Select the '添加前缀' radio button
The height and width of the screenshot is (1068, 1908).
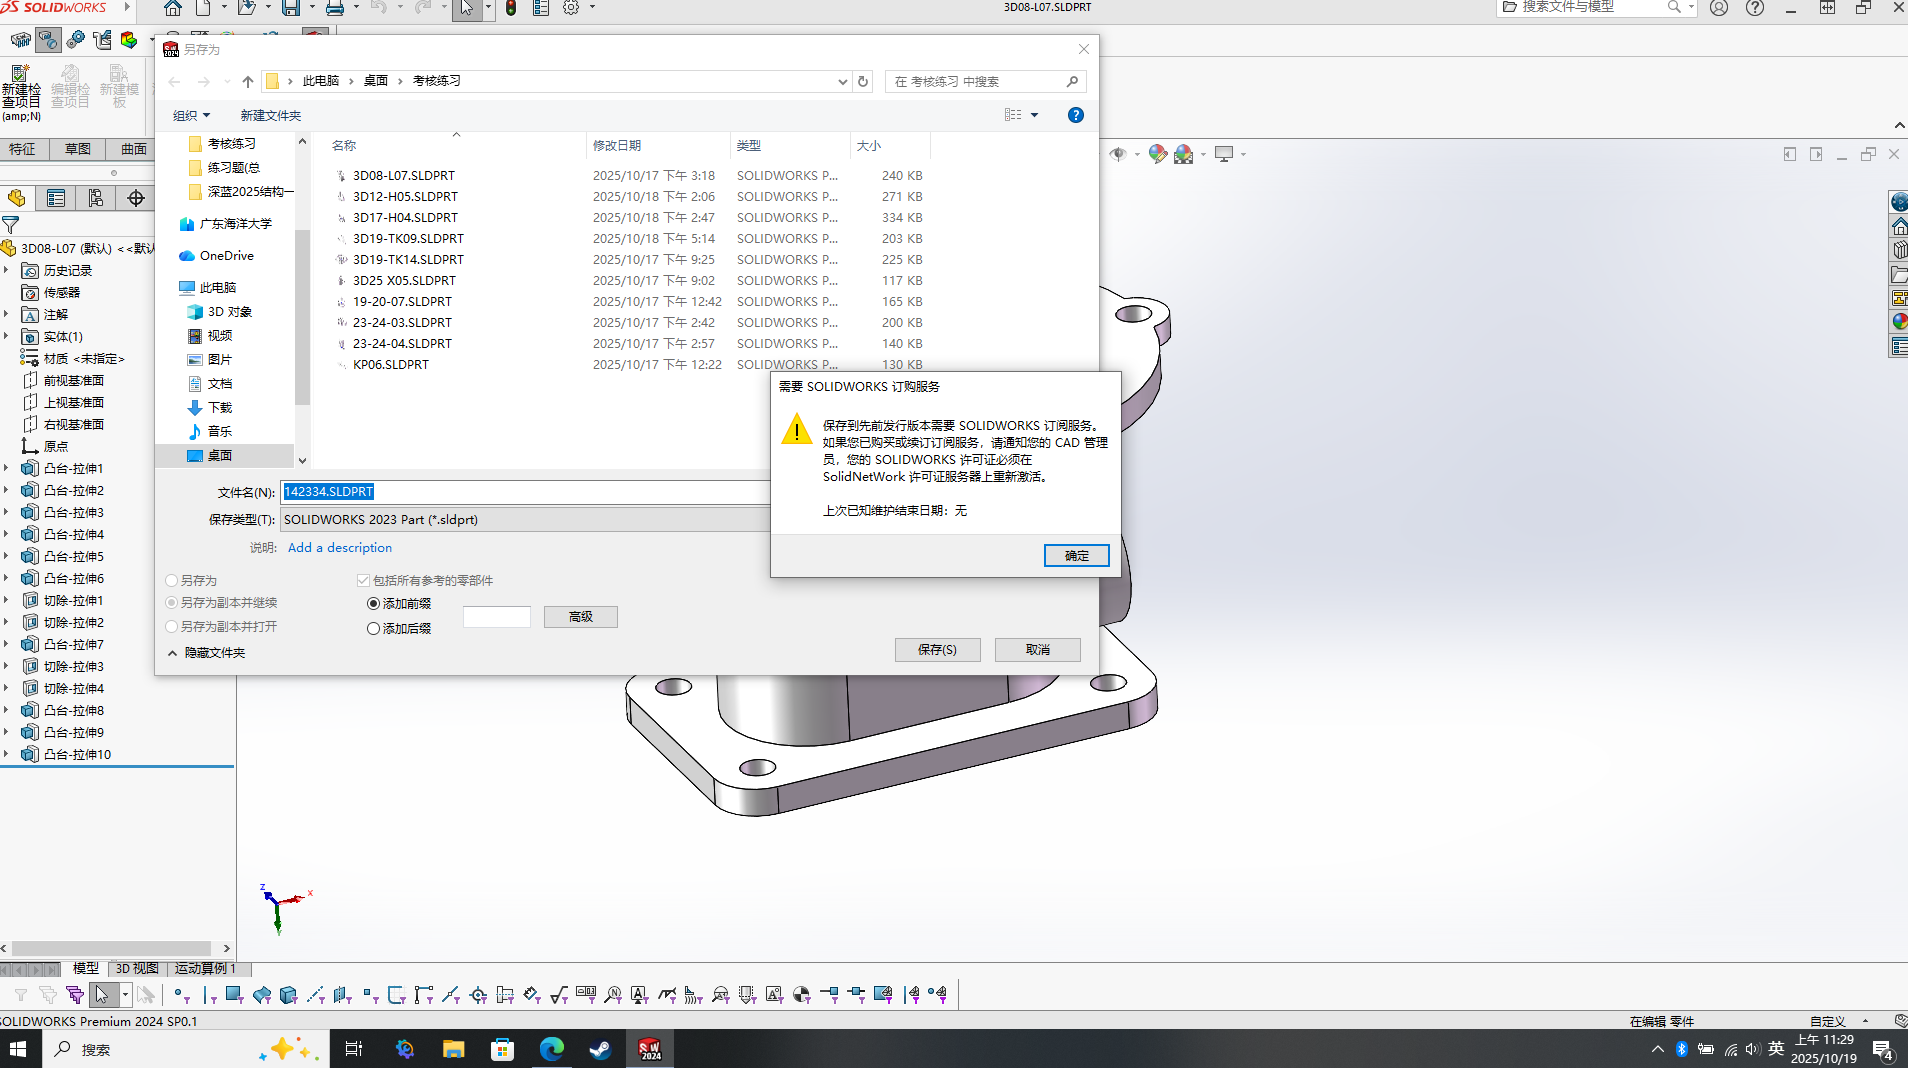coord(374,604)
